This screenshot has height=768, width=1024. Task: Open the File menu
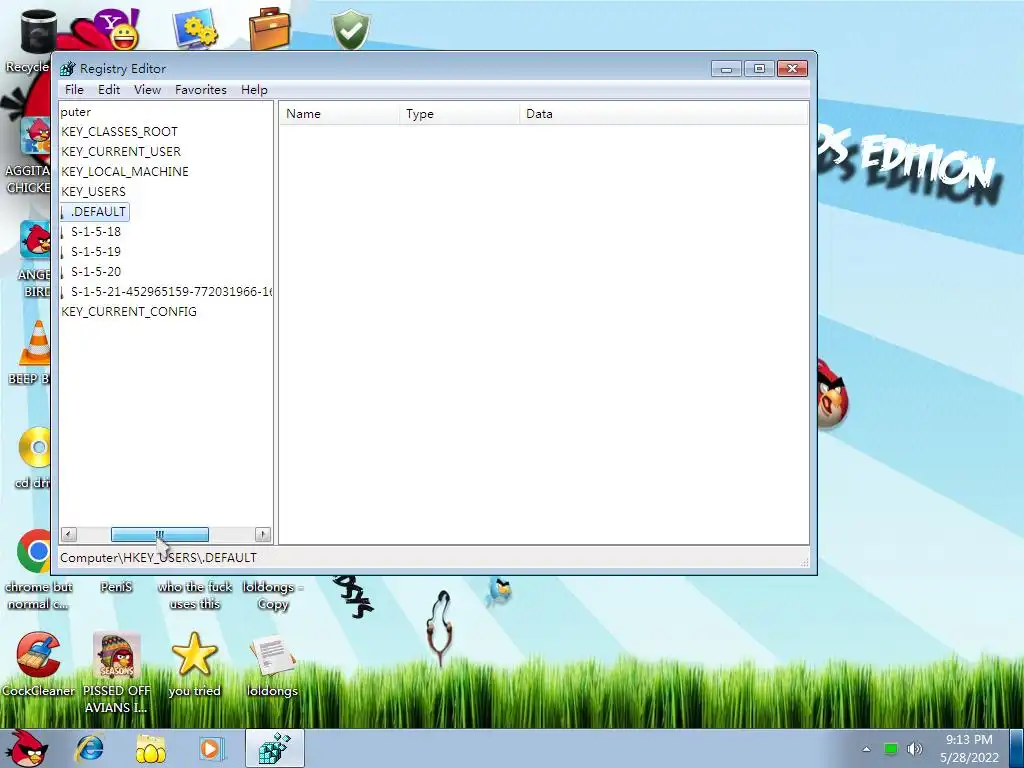point(74,89)
